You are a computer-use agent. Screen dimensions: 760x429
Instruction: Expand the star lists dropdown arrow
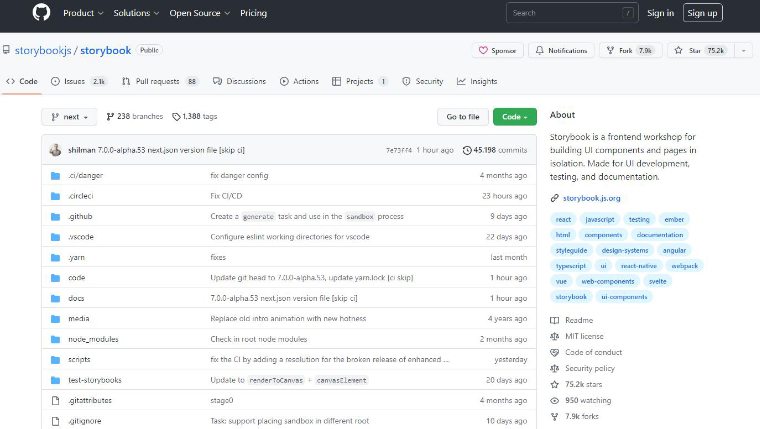tap(744, 50)
